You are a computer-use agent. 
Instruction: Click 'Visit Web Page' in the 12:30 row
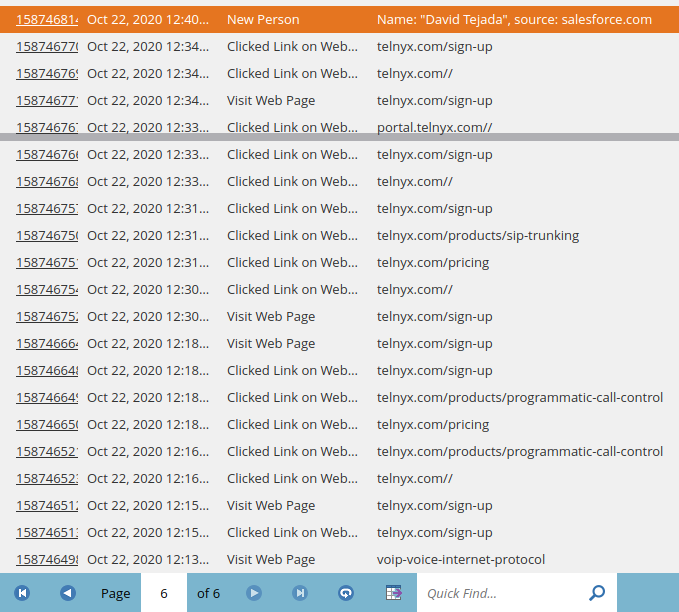click(271, 317)
